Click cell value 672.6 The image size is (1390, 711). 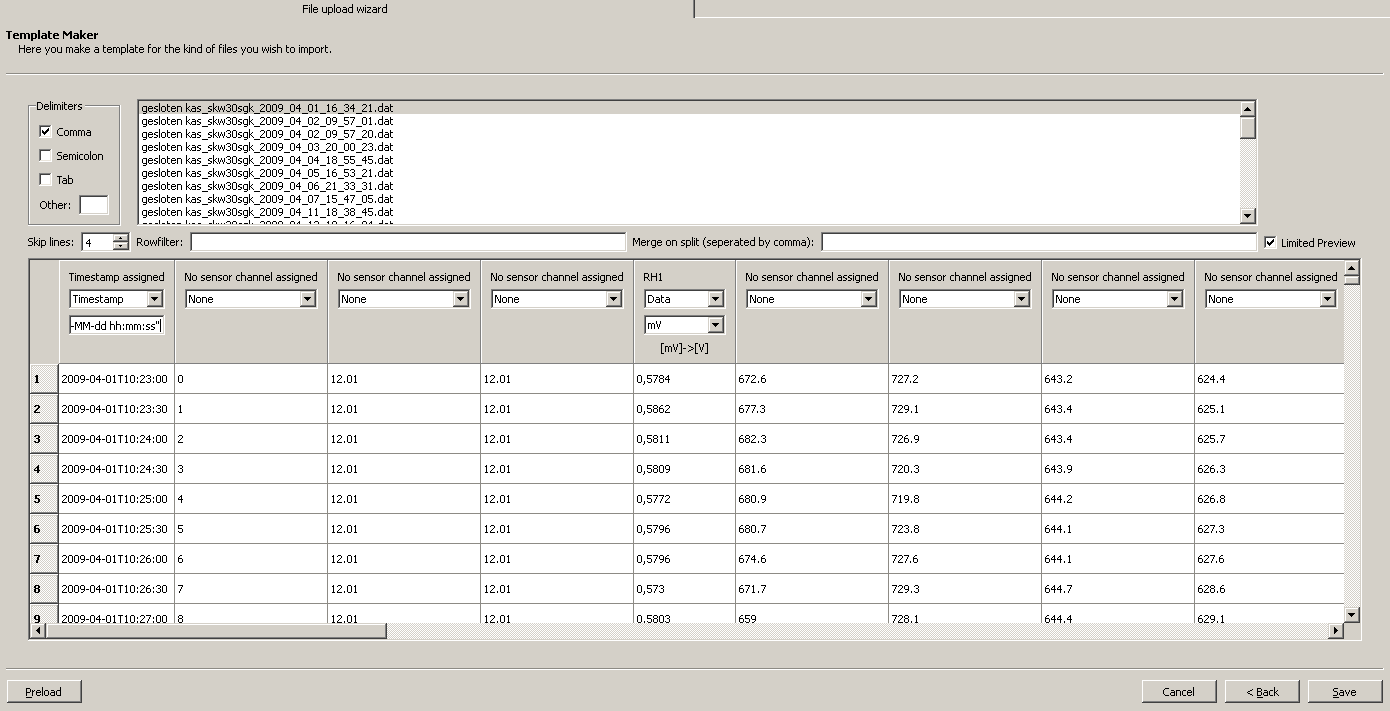(812, 379)
